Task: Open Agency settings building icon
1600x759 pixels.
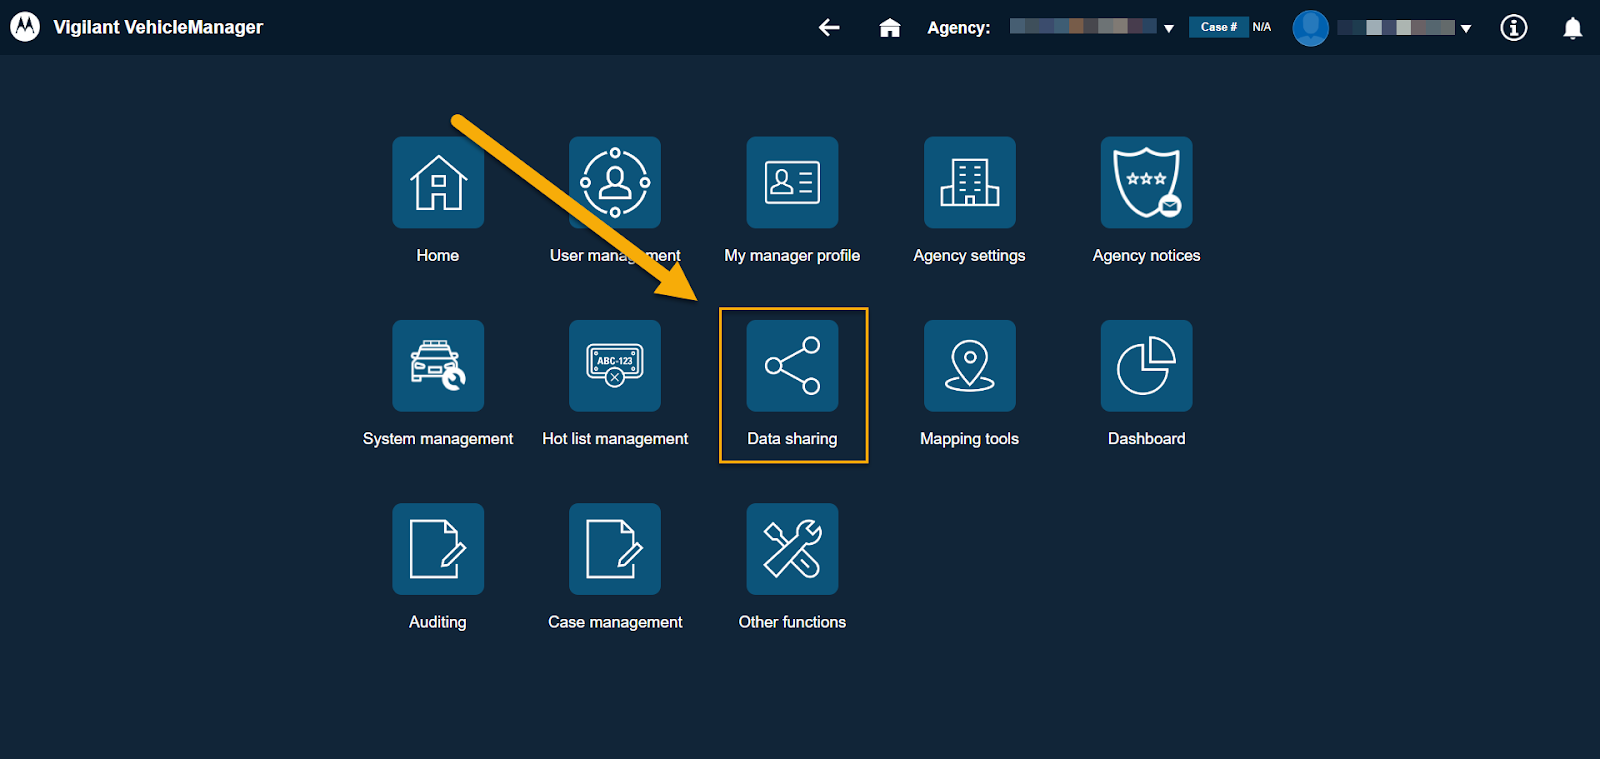Action: [x=969, y=183]
